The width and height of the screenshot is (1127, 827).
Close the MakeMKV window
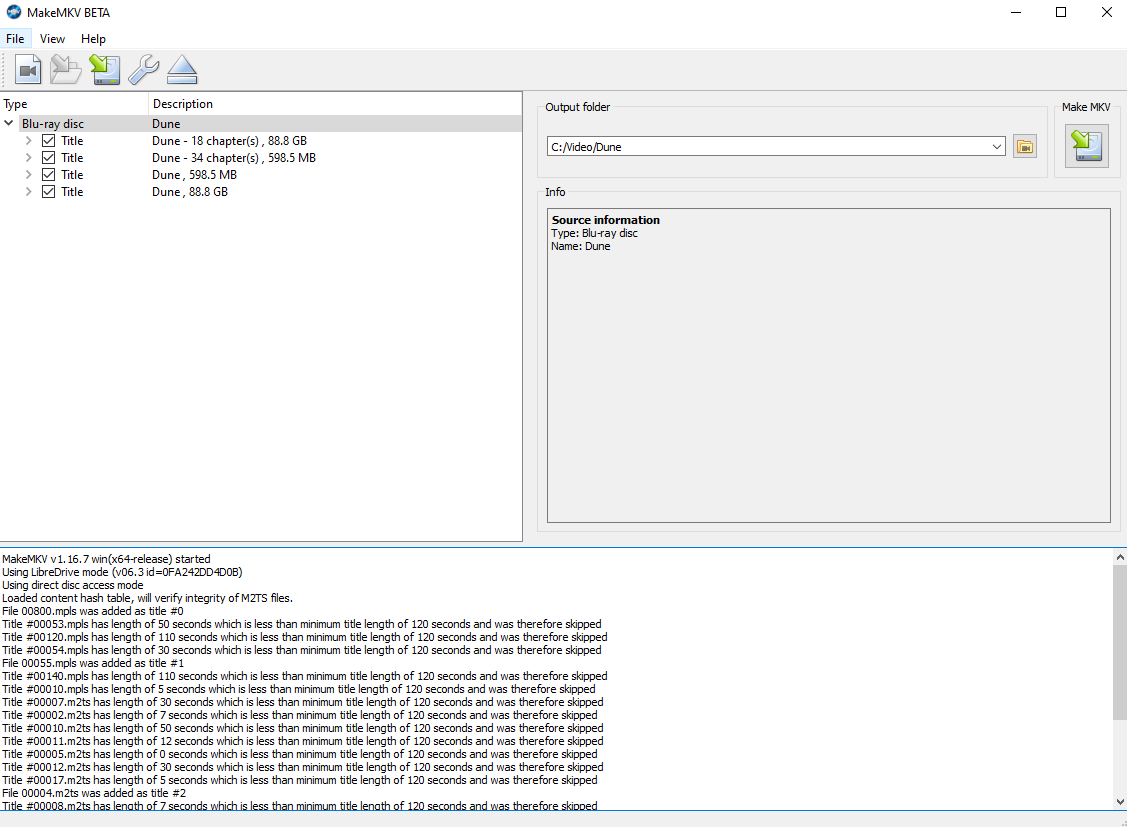coord(1107,12)
